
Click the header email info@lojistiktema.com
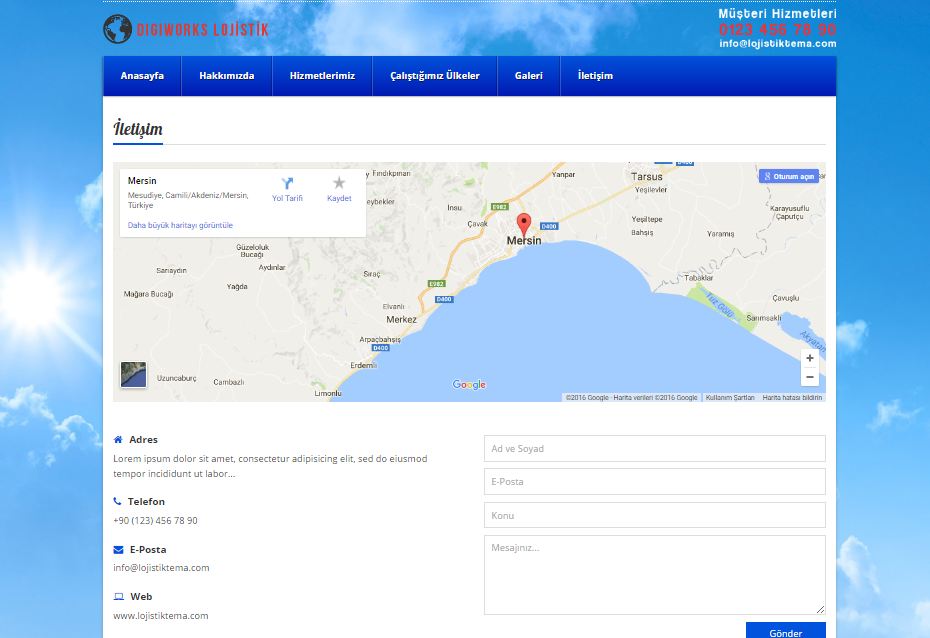coord(778,43)
